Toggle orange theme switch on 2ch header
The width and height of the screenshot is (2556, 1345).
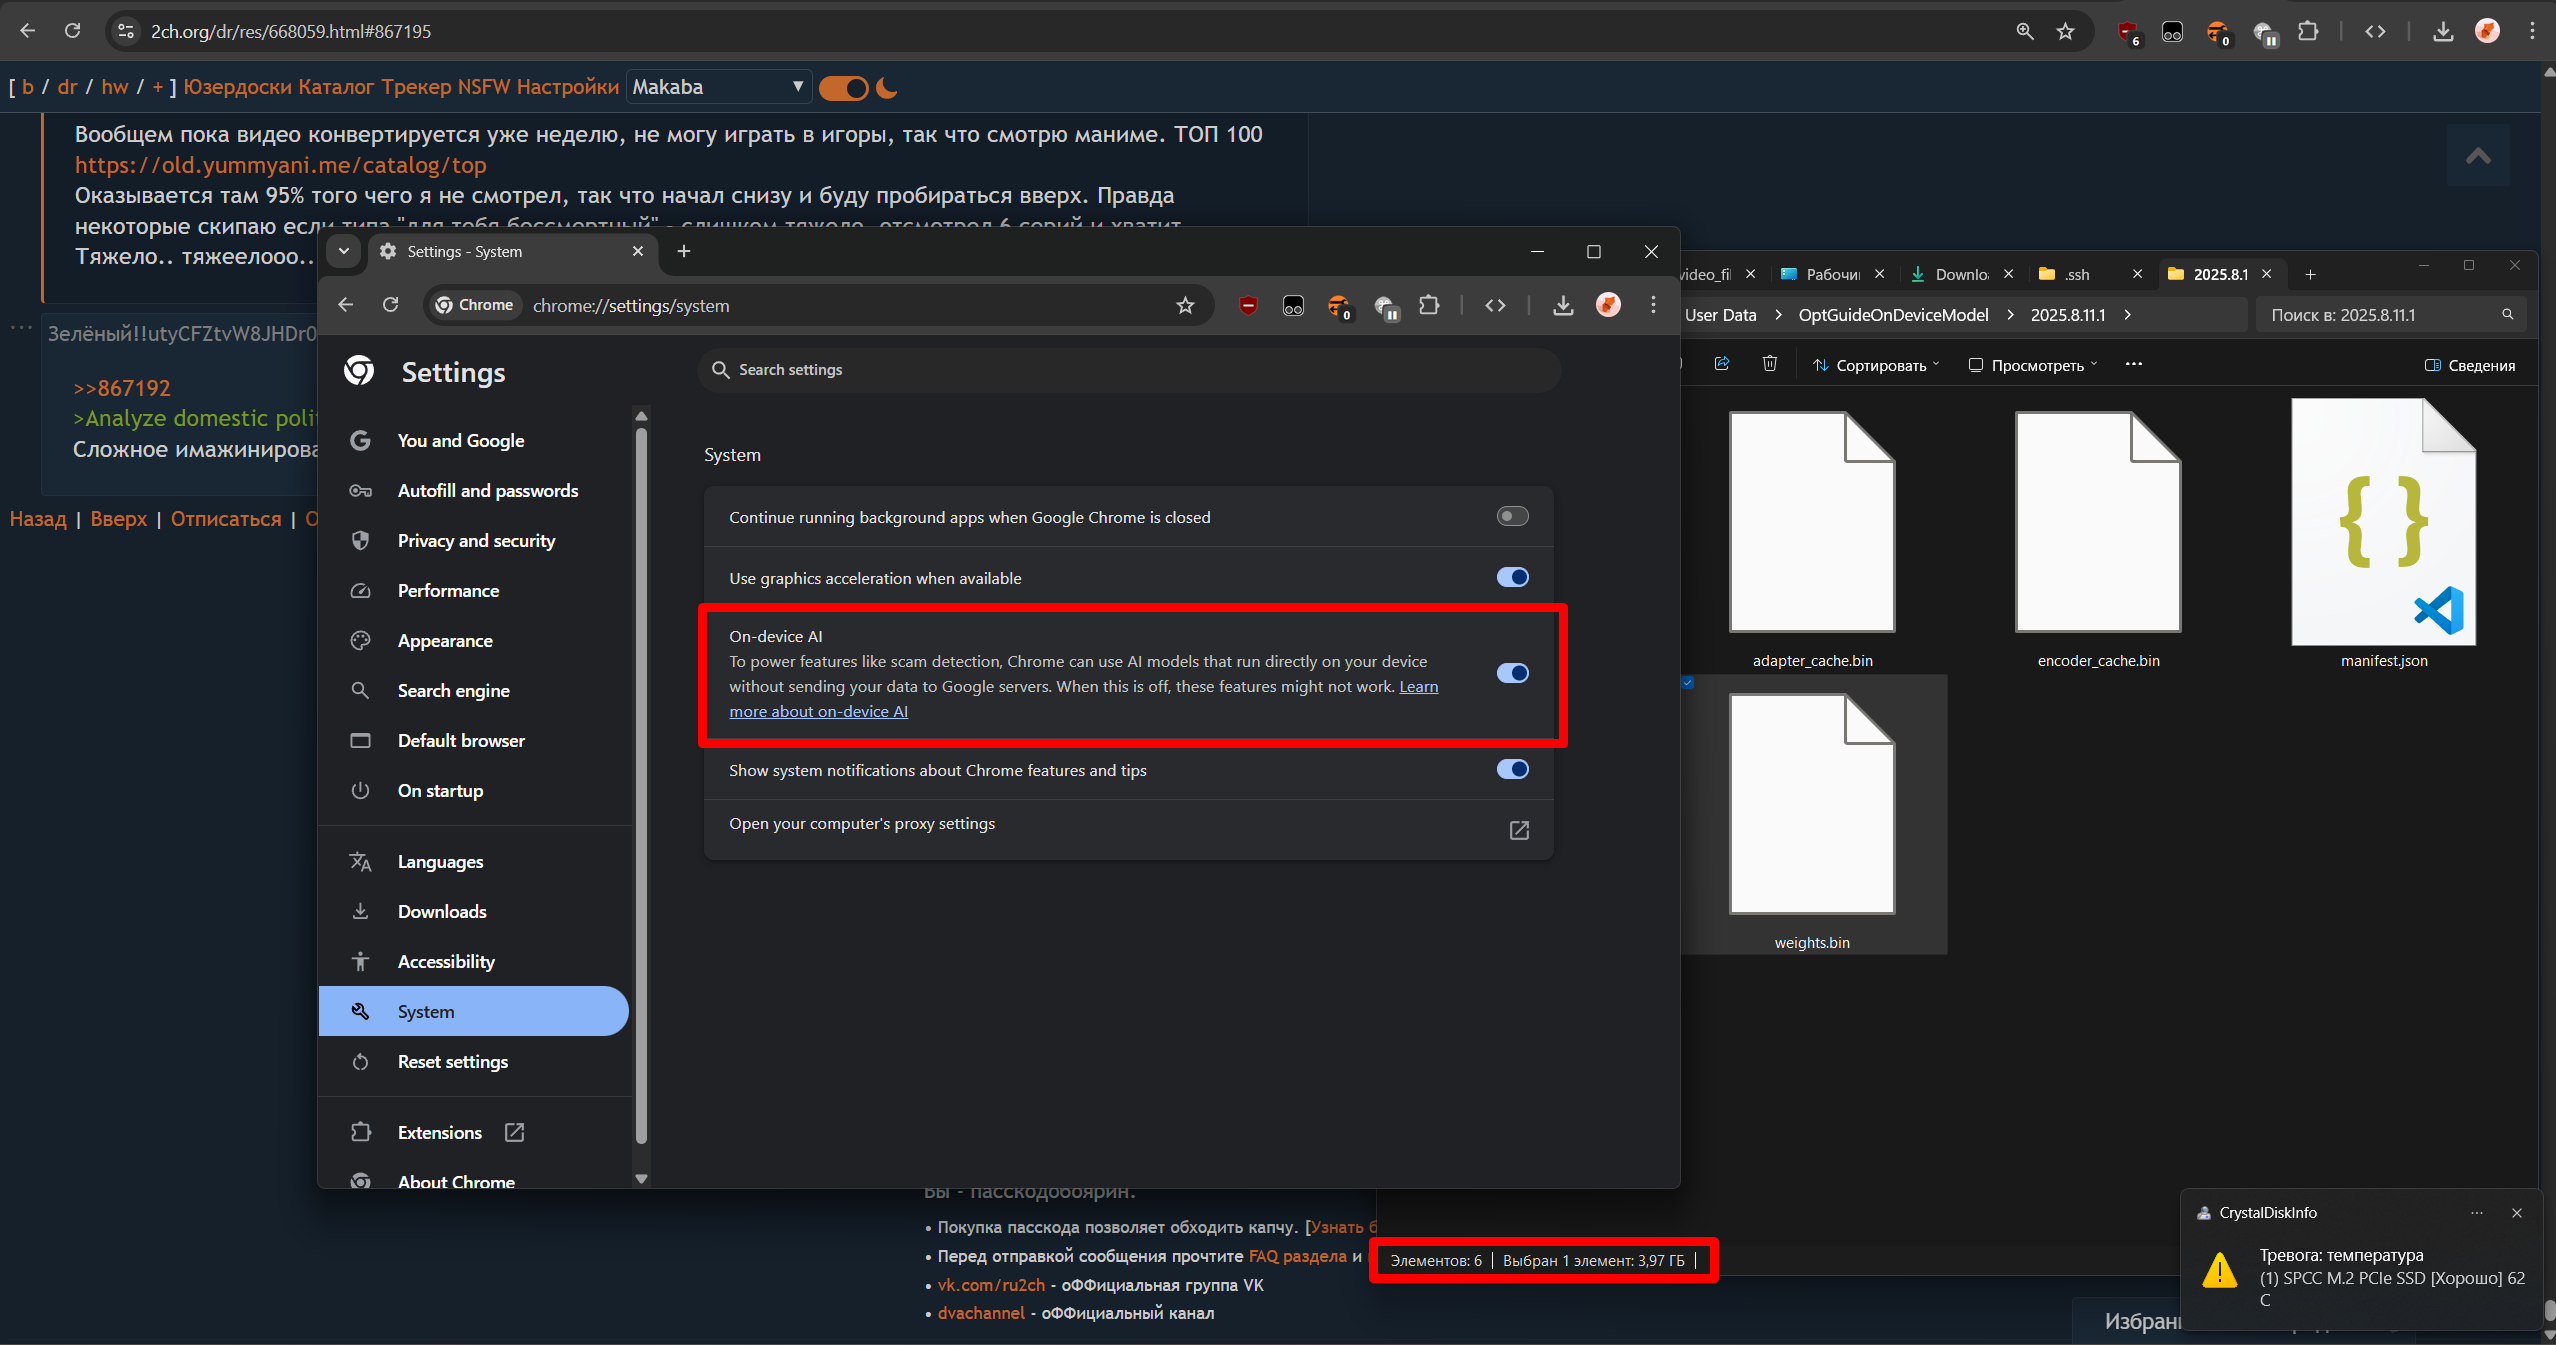click(844, 88)
